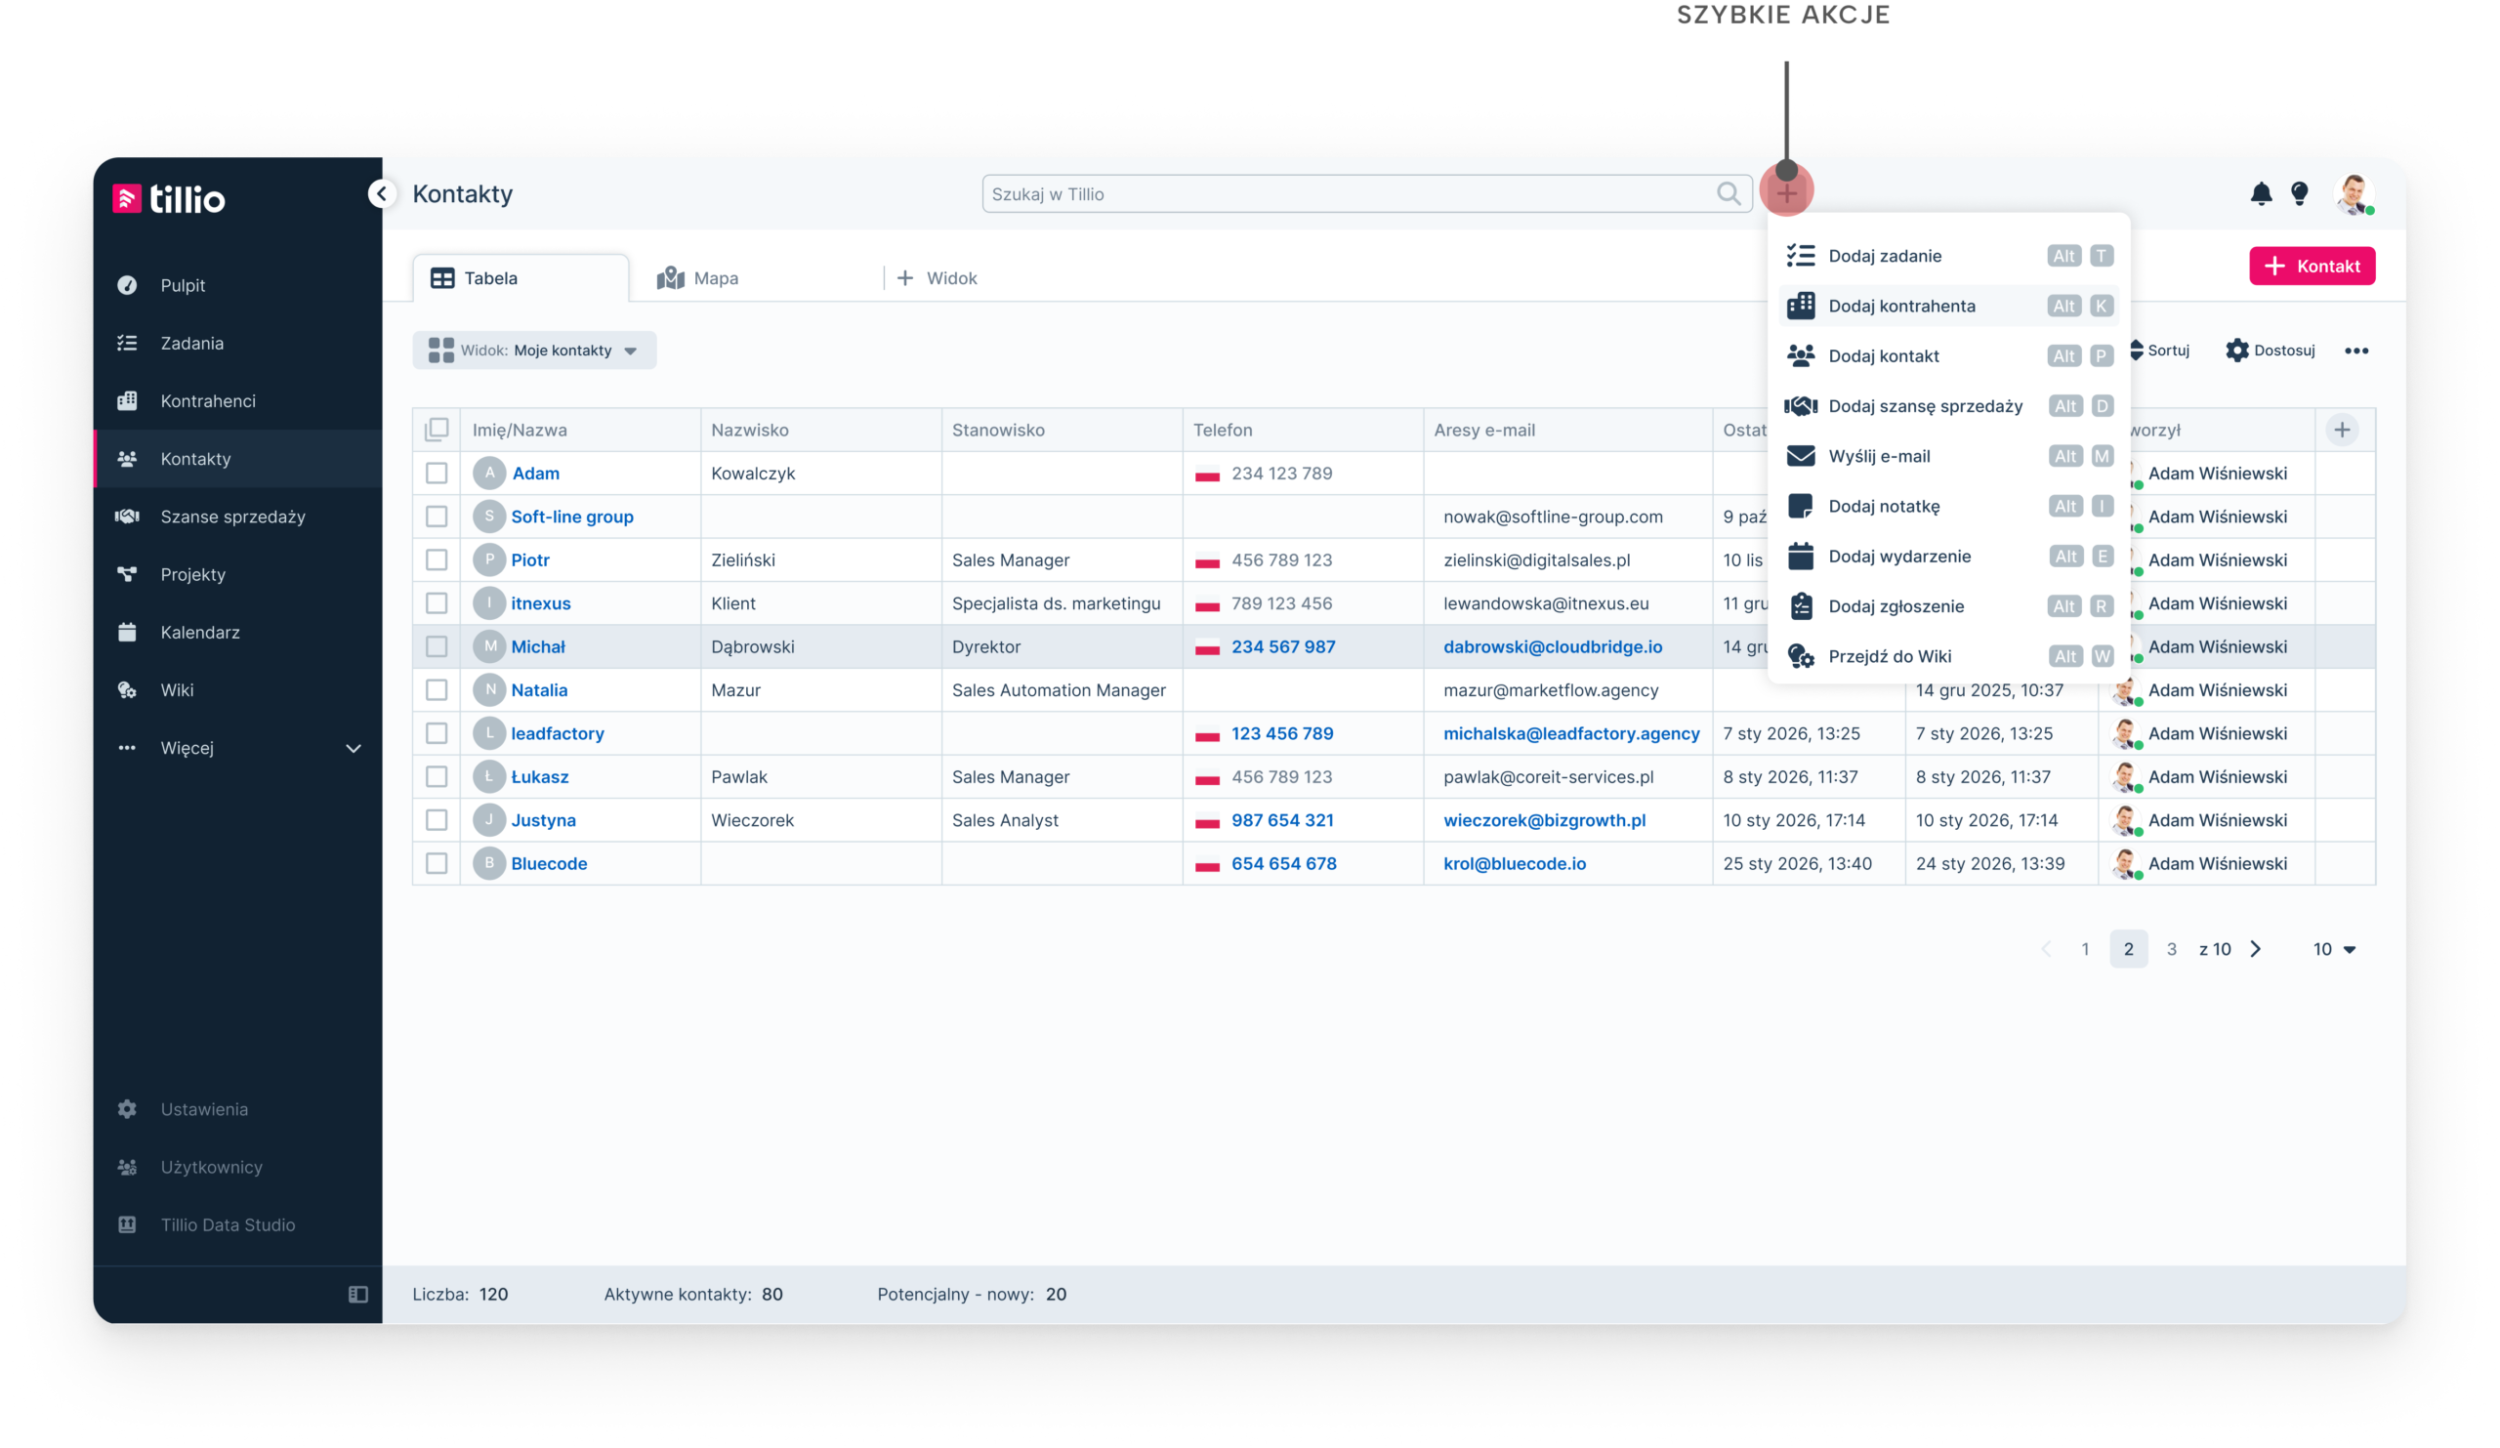Check the itnexus row checkbox
Screen dimensions: 2500x1448
tap(437, 604)
